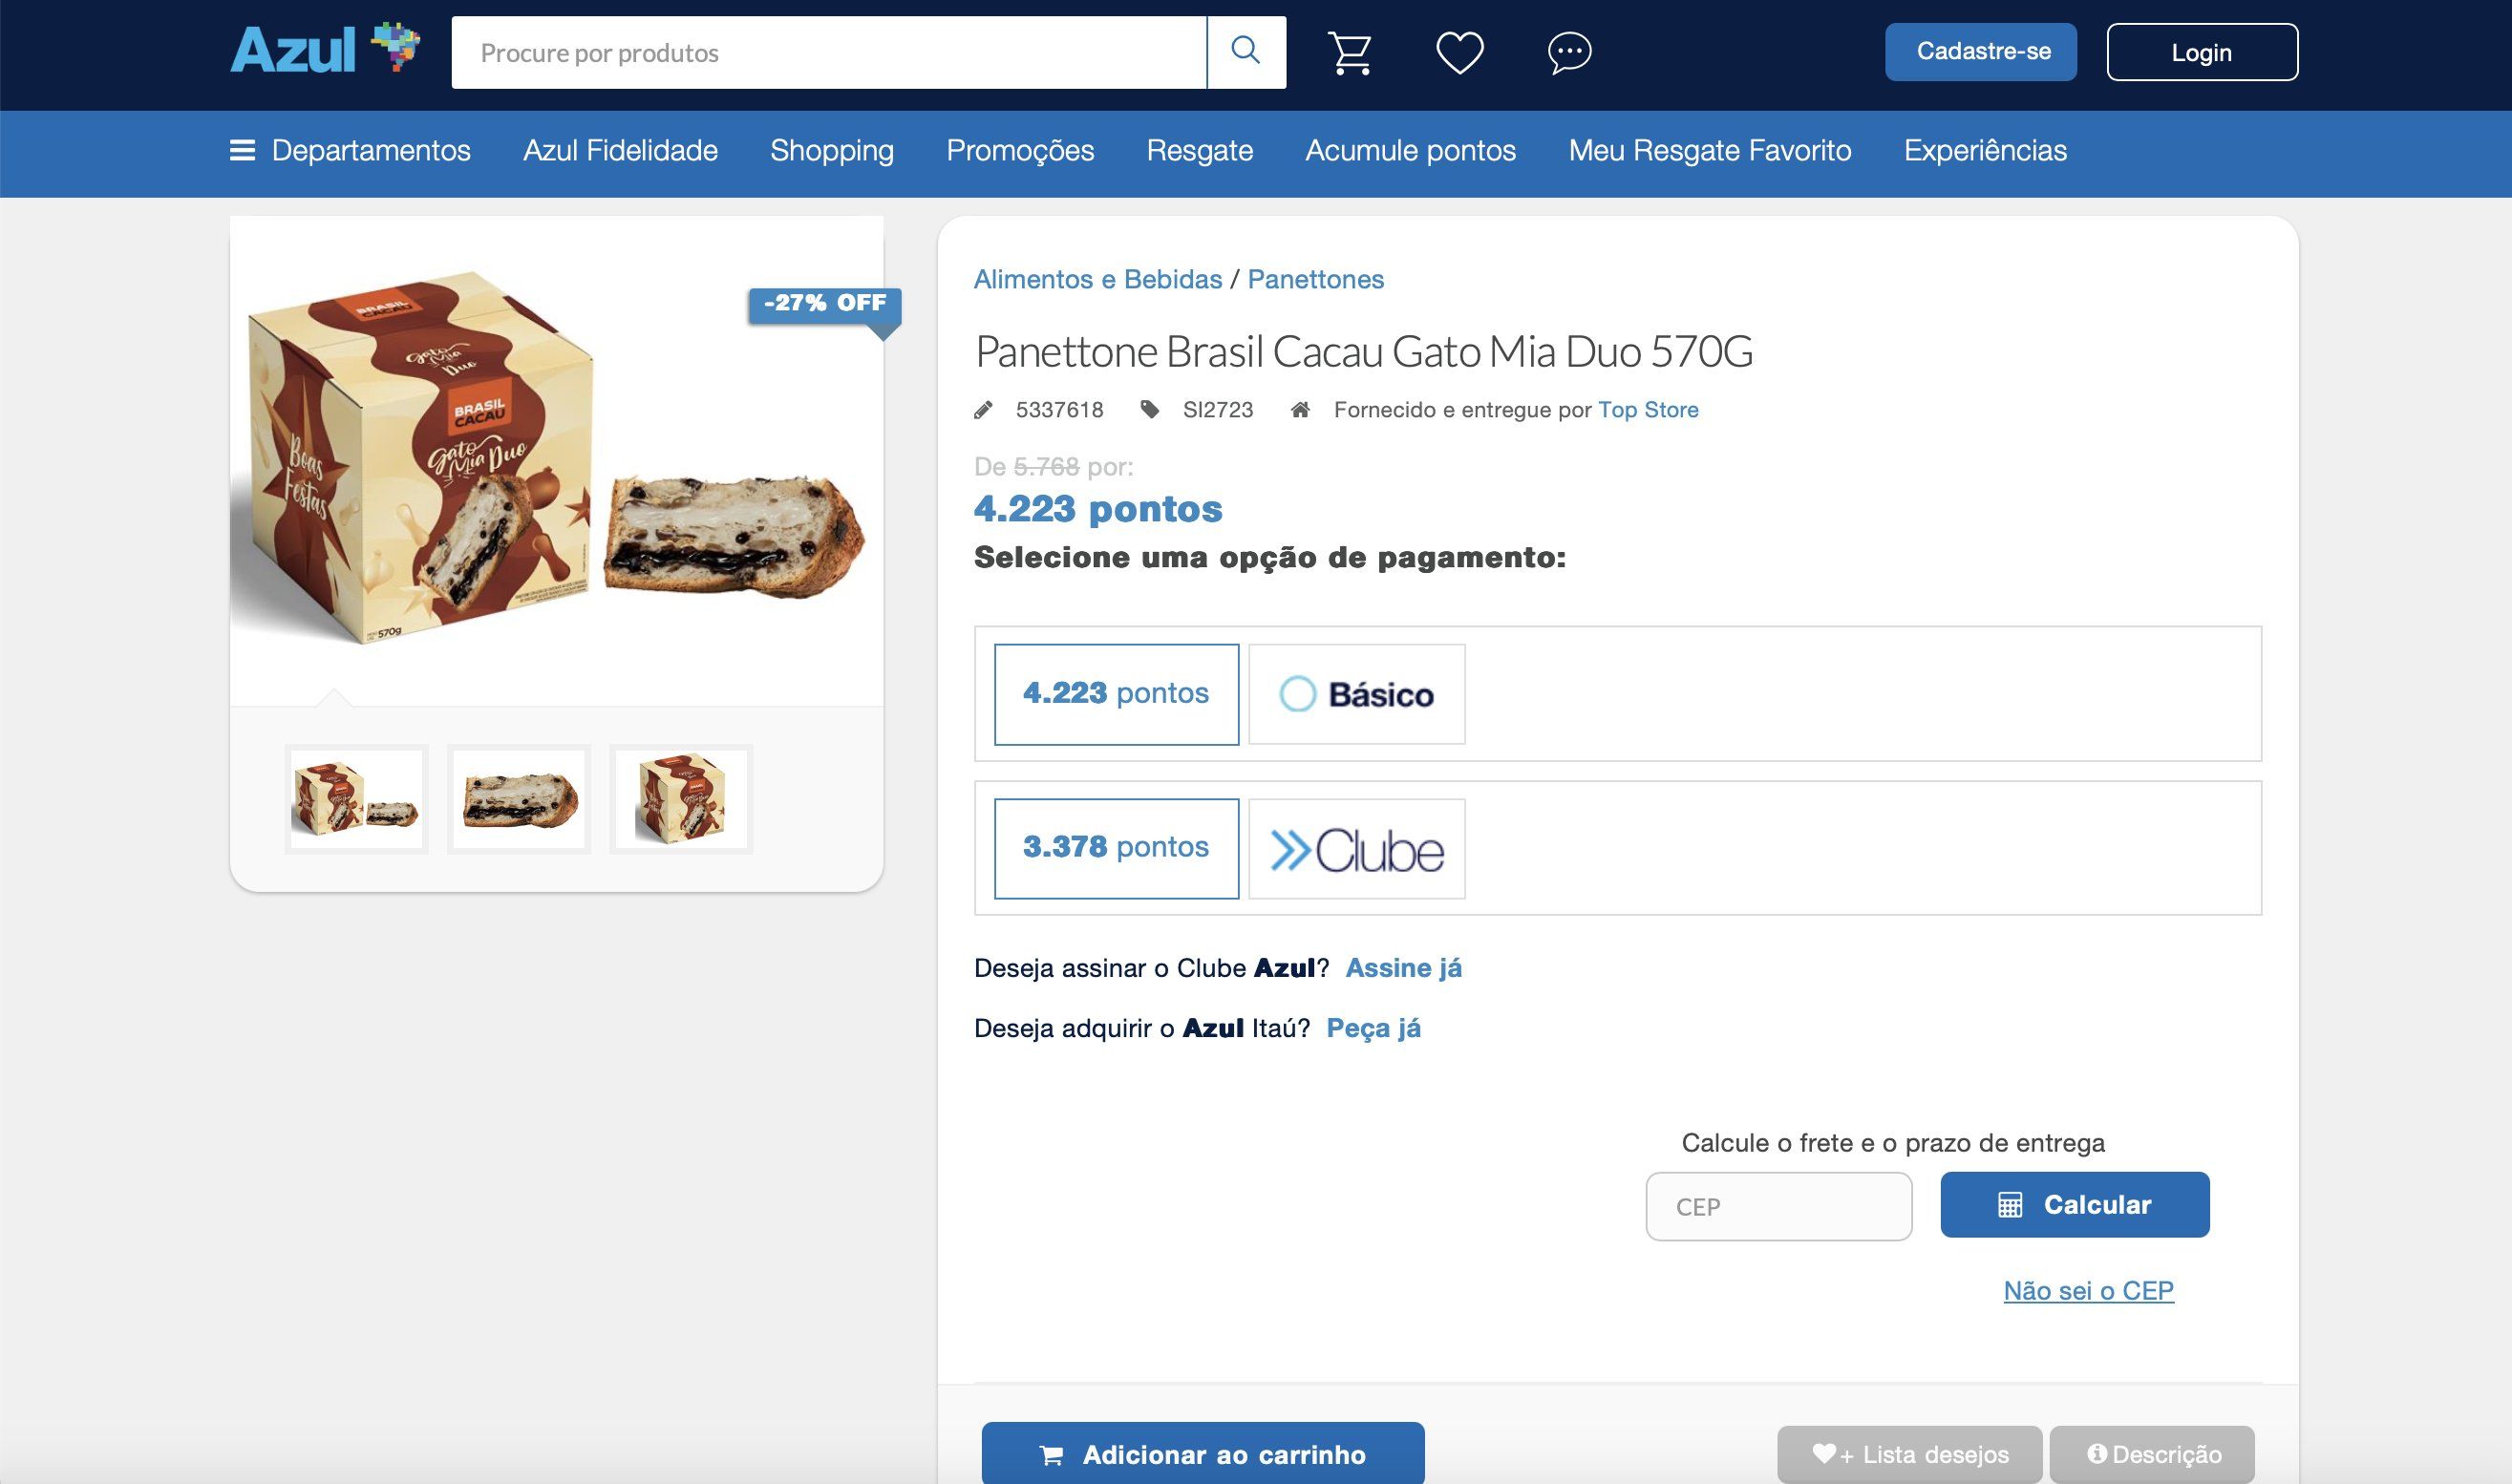Click Adicionar ao carrinho button
Image resolution: width=2512 pixels, height=1484 pixels.
[x=1203, y=1453]
